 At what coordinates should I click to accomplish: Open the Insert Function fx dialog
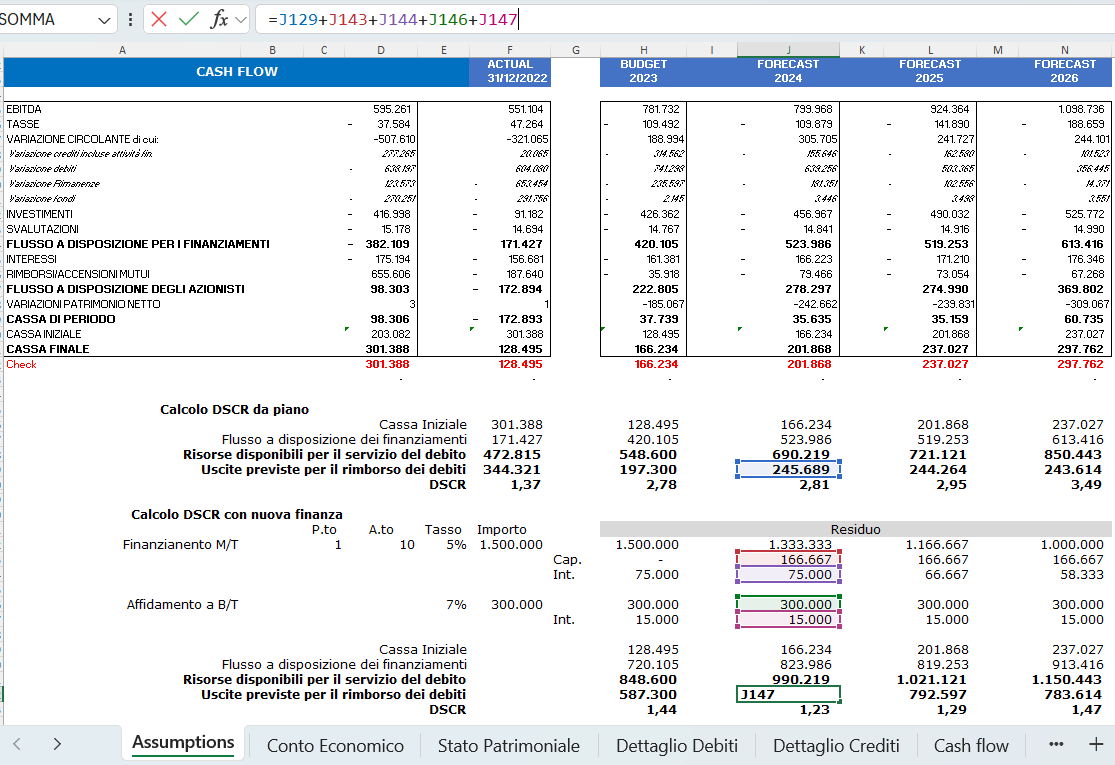[218, 19]
